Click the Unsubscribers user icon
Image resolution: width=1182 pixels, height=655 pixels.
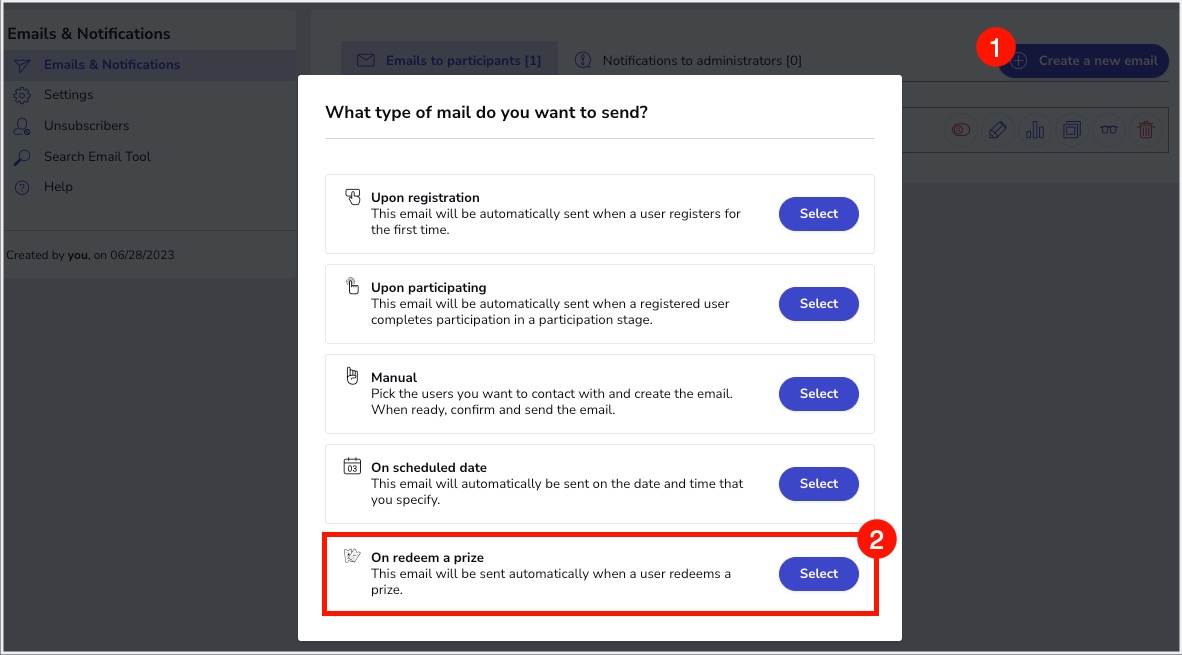22,126
